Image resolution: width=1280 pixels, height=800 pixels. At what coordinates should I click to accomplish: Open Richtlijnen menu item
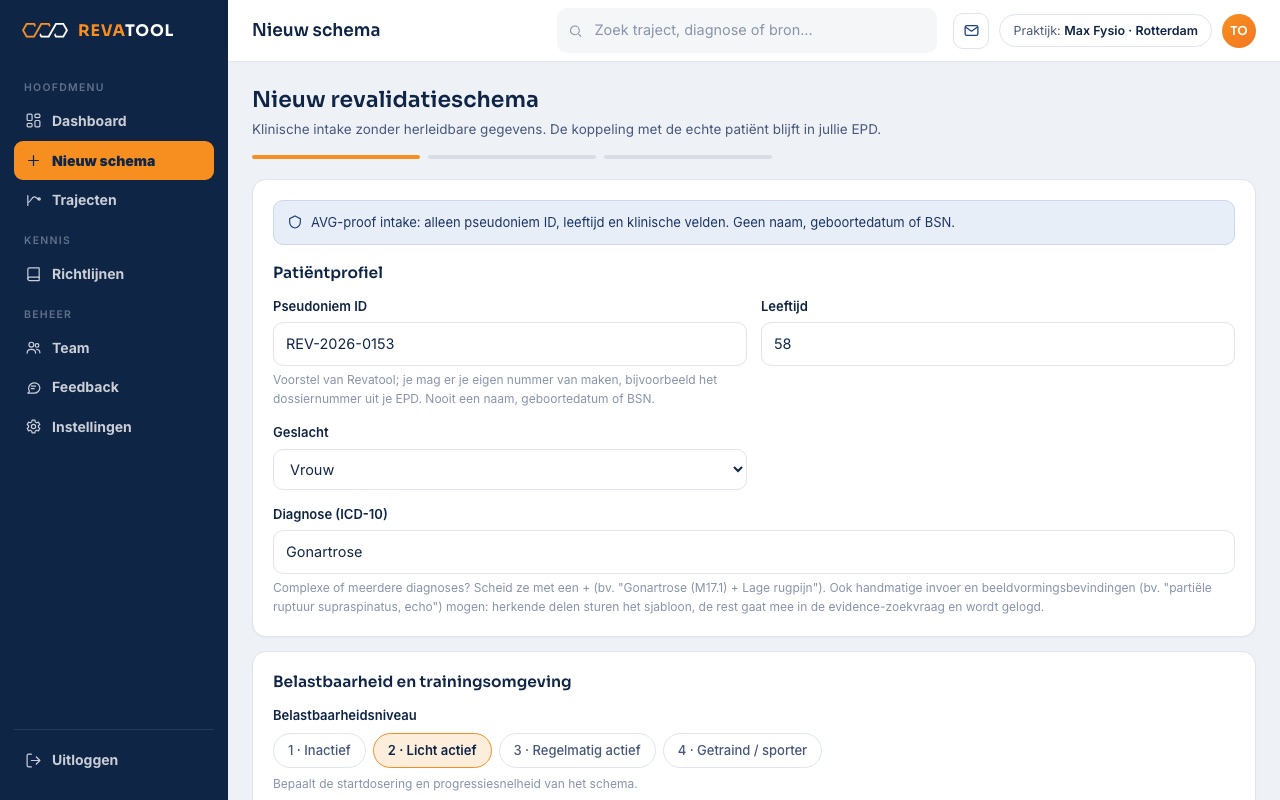point(114,274)
